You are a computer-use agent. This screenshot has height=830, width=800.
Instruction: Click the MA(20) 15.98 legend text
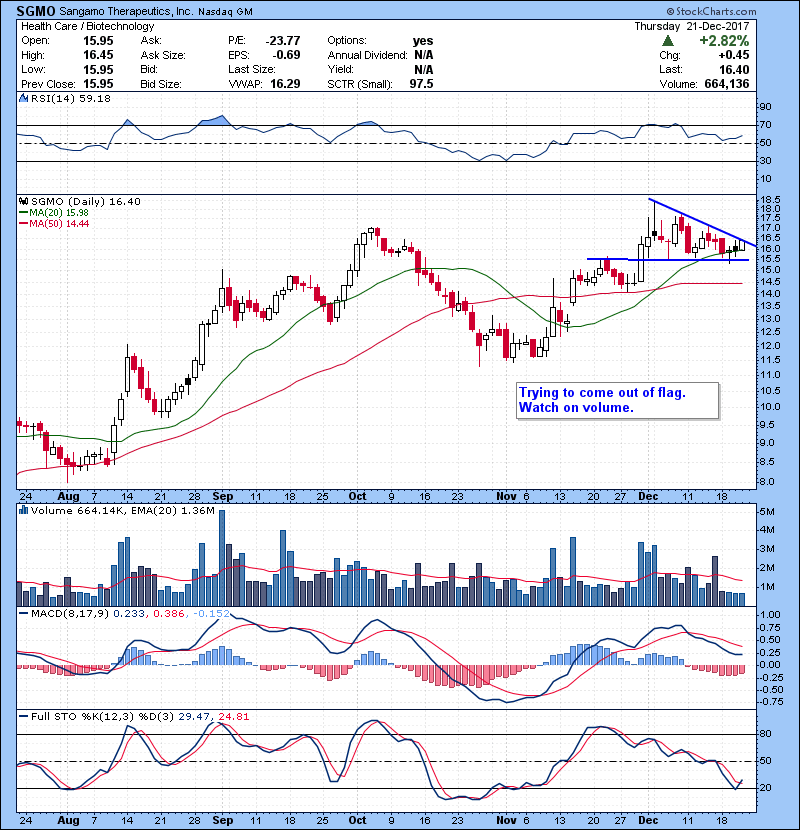59,213
